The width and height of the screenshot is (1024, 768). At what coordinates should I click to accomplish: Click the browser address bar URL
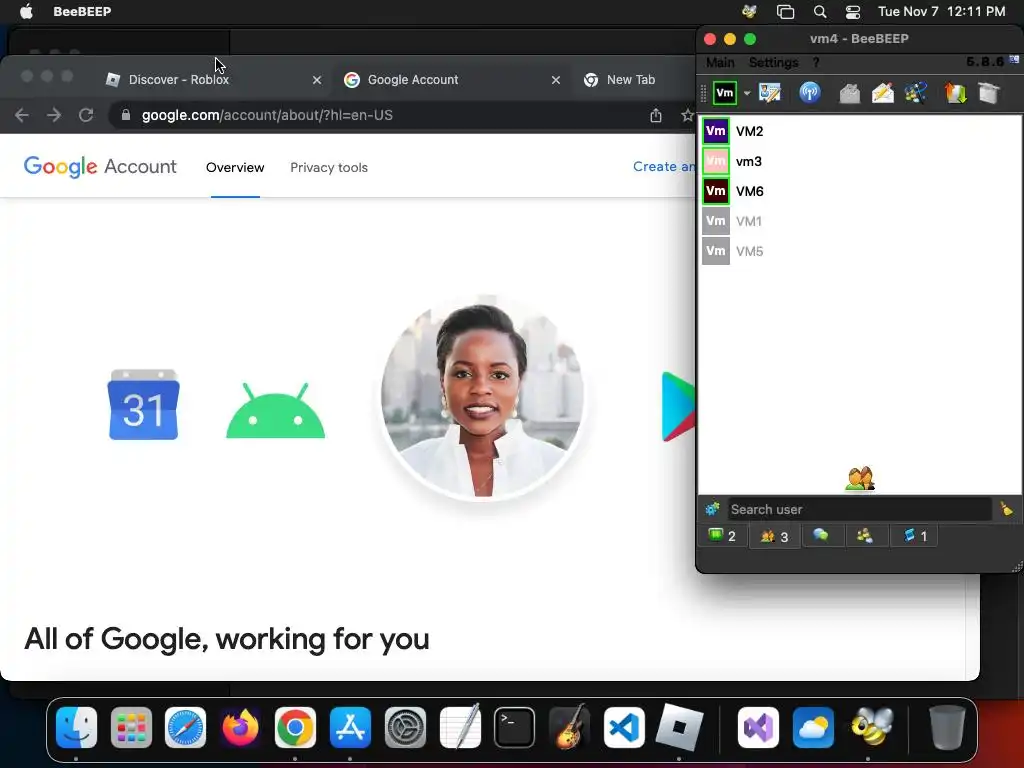267,116
